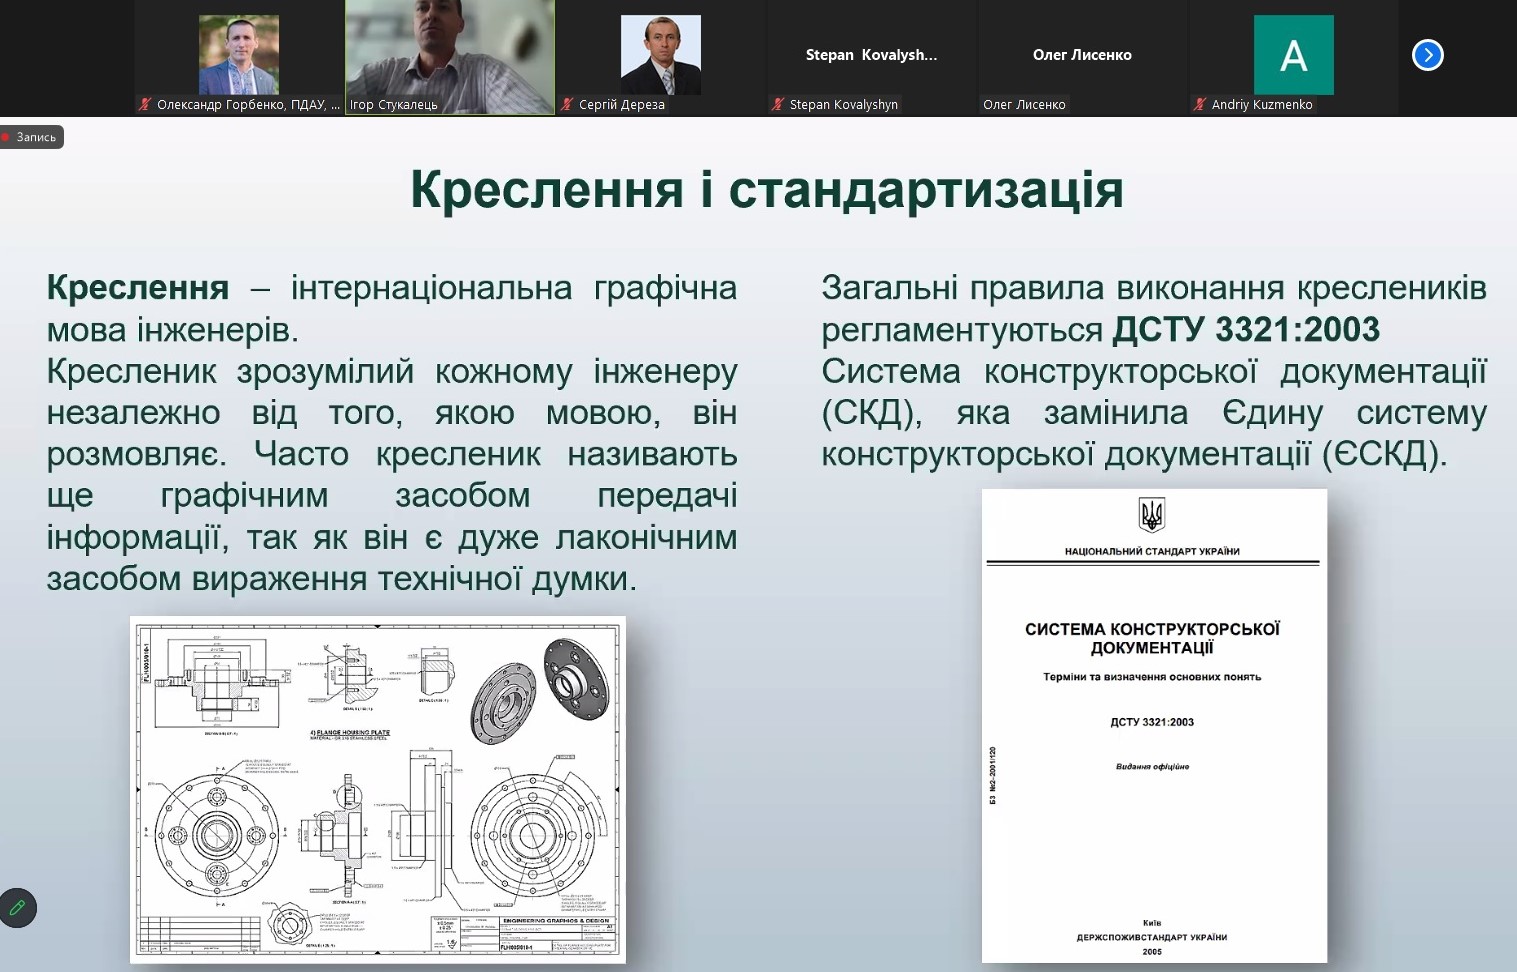Image resolution: width=1517 pixels, height=972 pixels.
Task: Click the engineering drawing image of the flange
Action: [x=378, y=790]
